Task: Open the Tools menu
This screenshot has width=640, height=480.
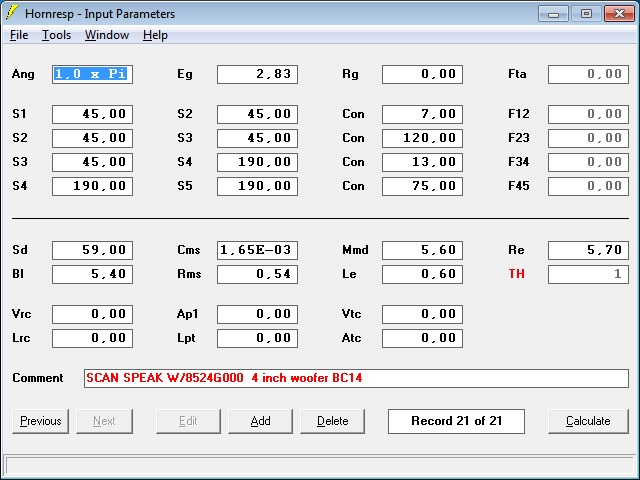Action: [56, 35]
